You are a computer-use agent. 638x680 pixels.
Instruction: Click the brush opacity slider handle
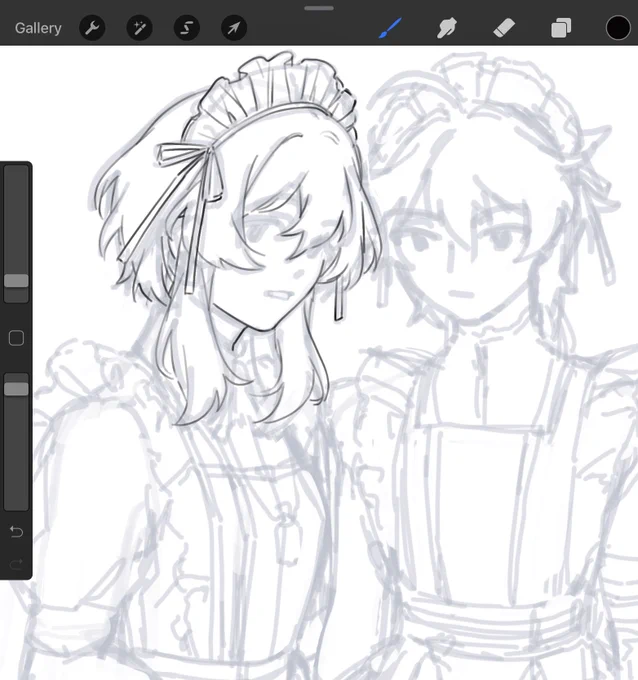click(16, 389)
